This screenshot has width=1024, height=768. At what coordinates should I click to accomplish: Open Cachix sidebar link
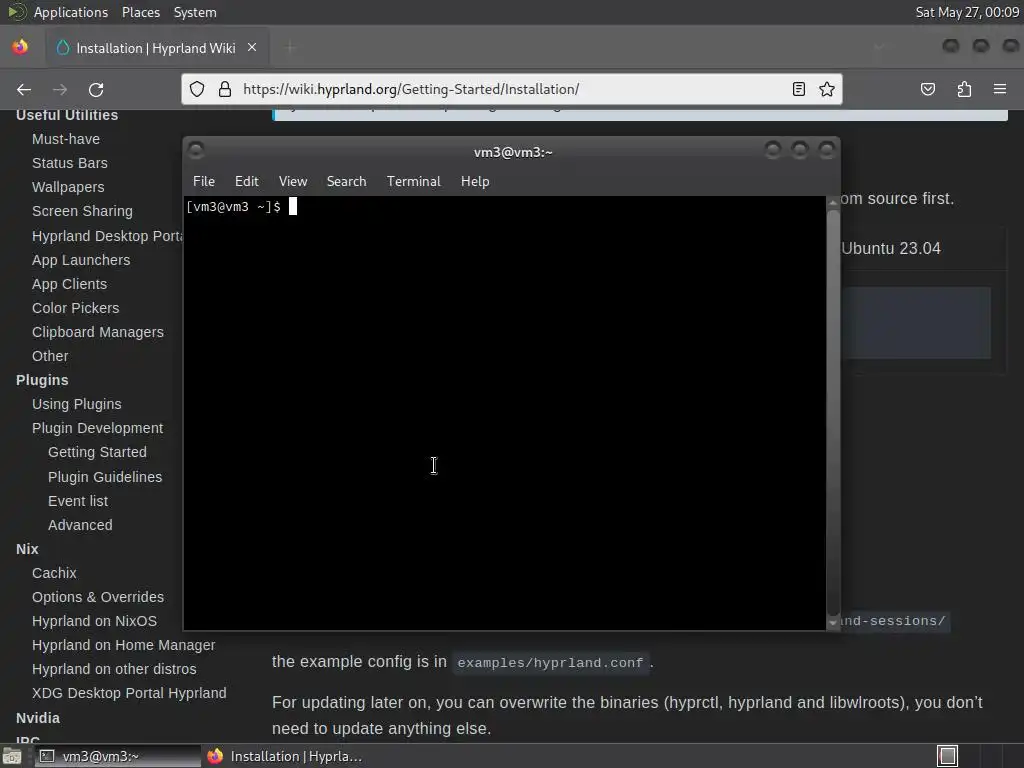(54, 573)
